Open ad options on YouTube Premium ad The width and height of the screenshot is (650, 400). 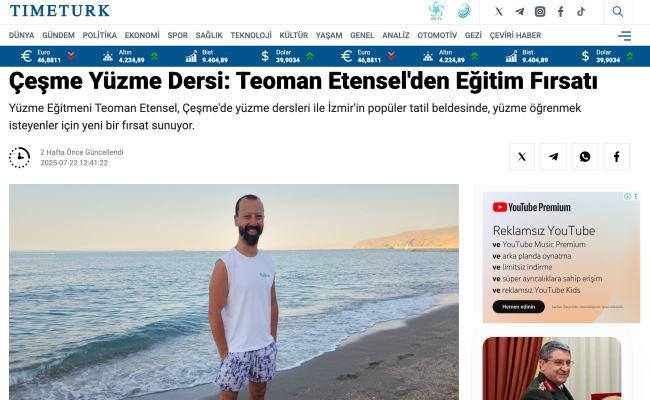(x=635, y=196)
